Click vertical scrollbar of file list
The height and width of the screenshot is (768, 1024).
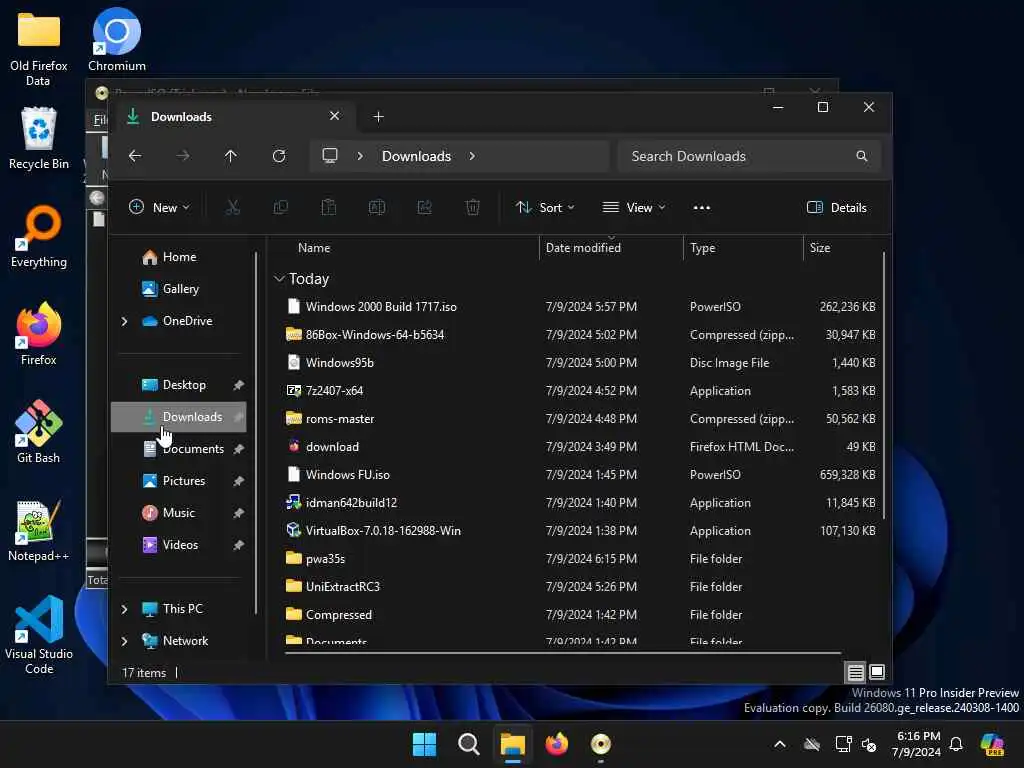click(884, 385)
